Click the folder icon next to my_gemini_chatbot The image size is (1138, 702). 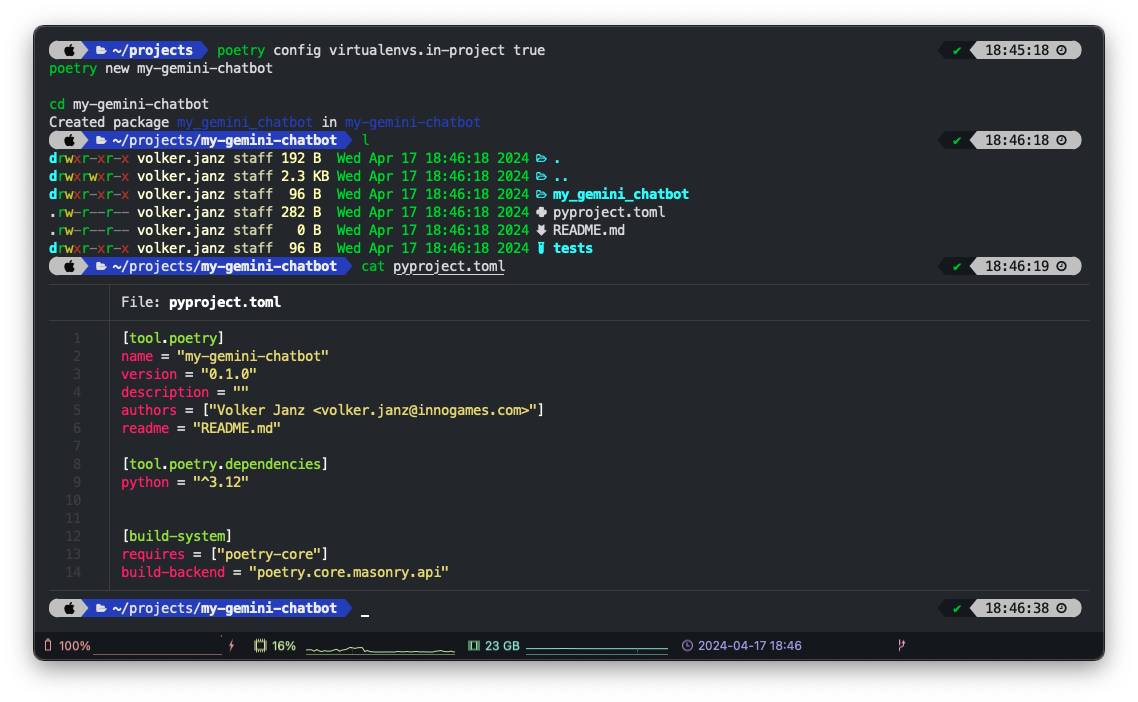541,194
